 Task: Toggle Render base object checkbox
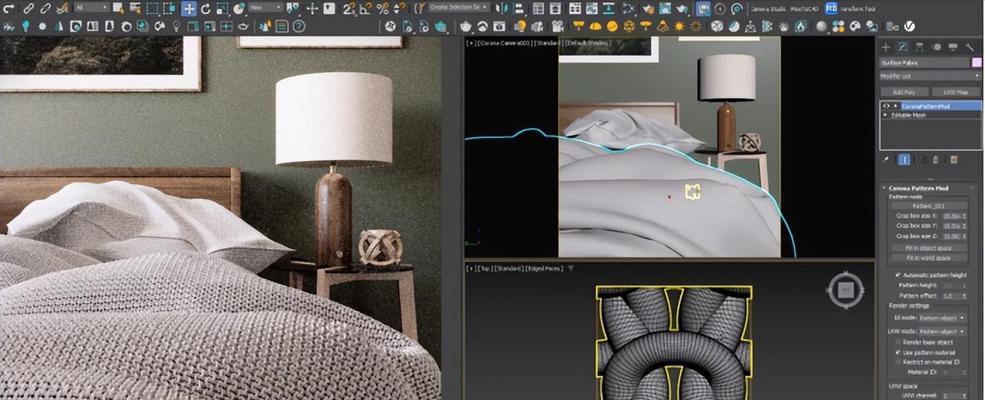898,342
